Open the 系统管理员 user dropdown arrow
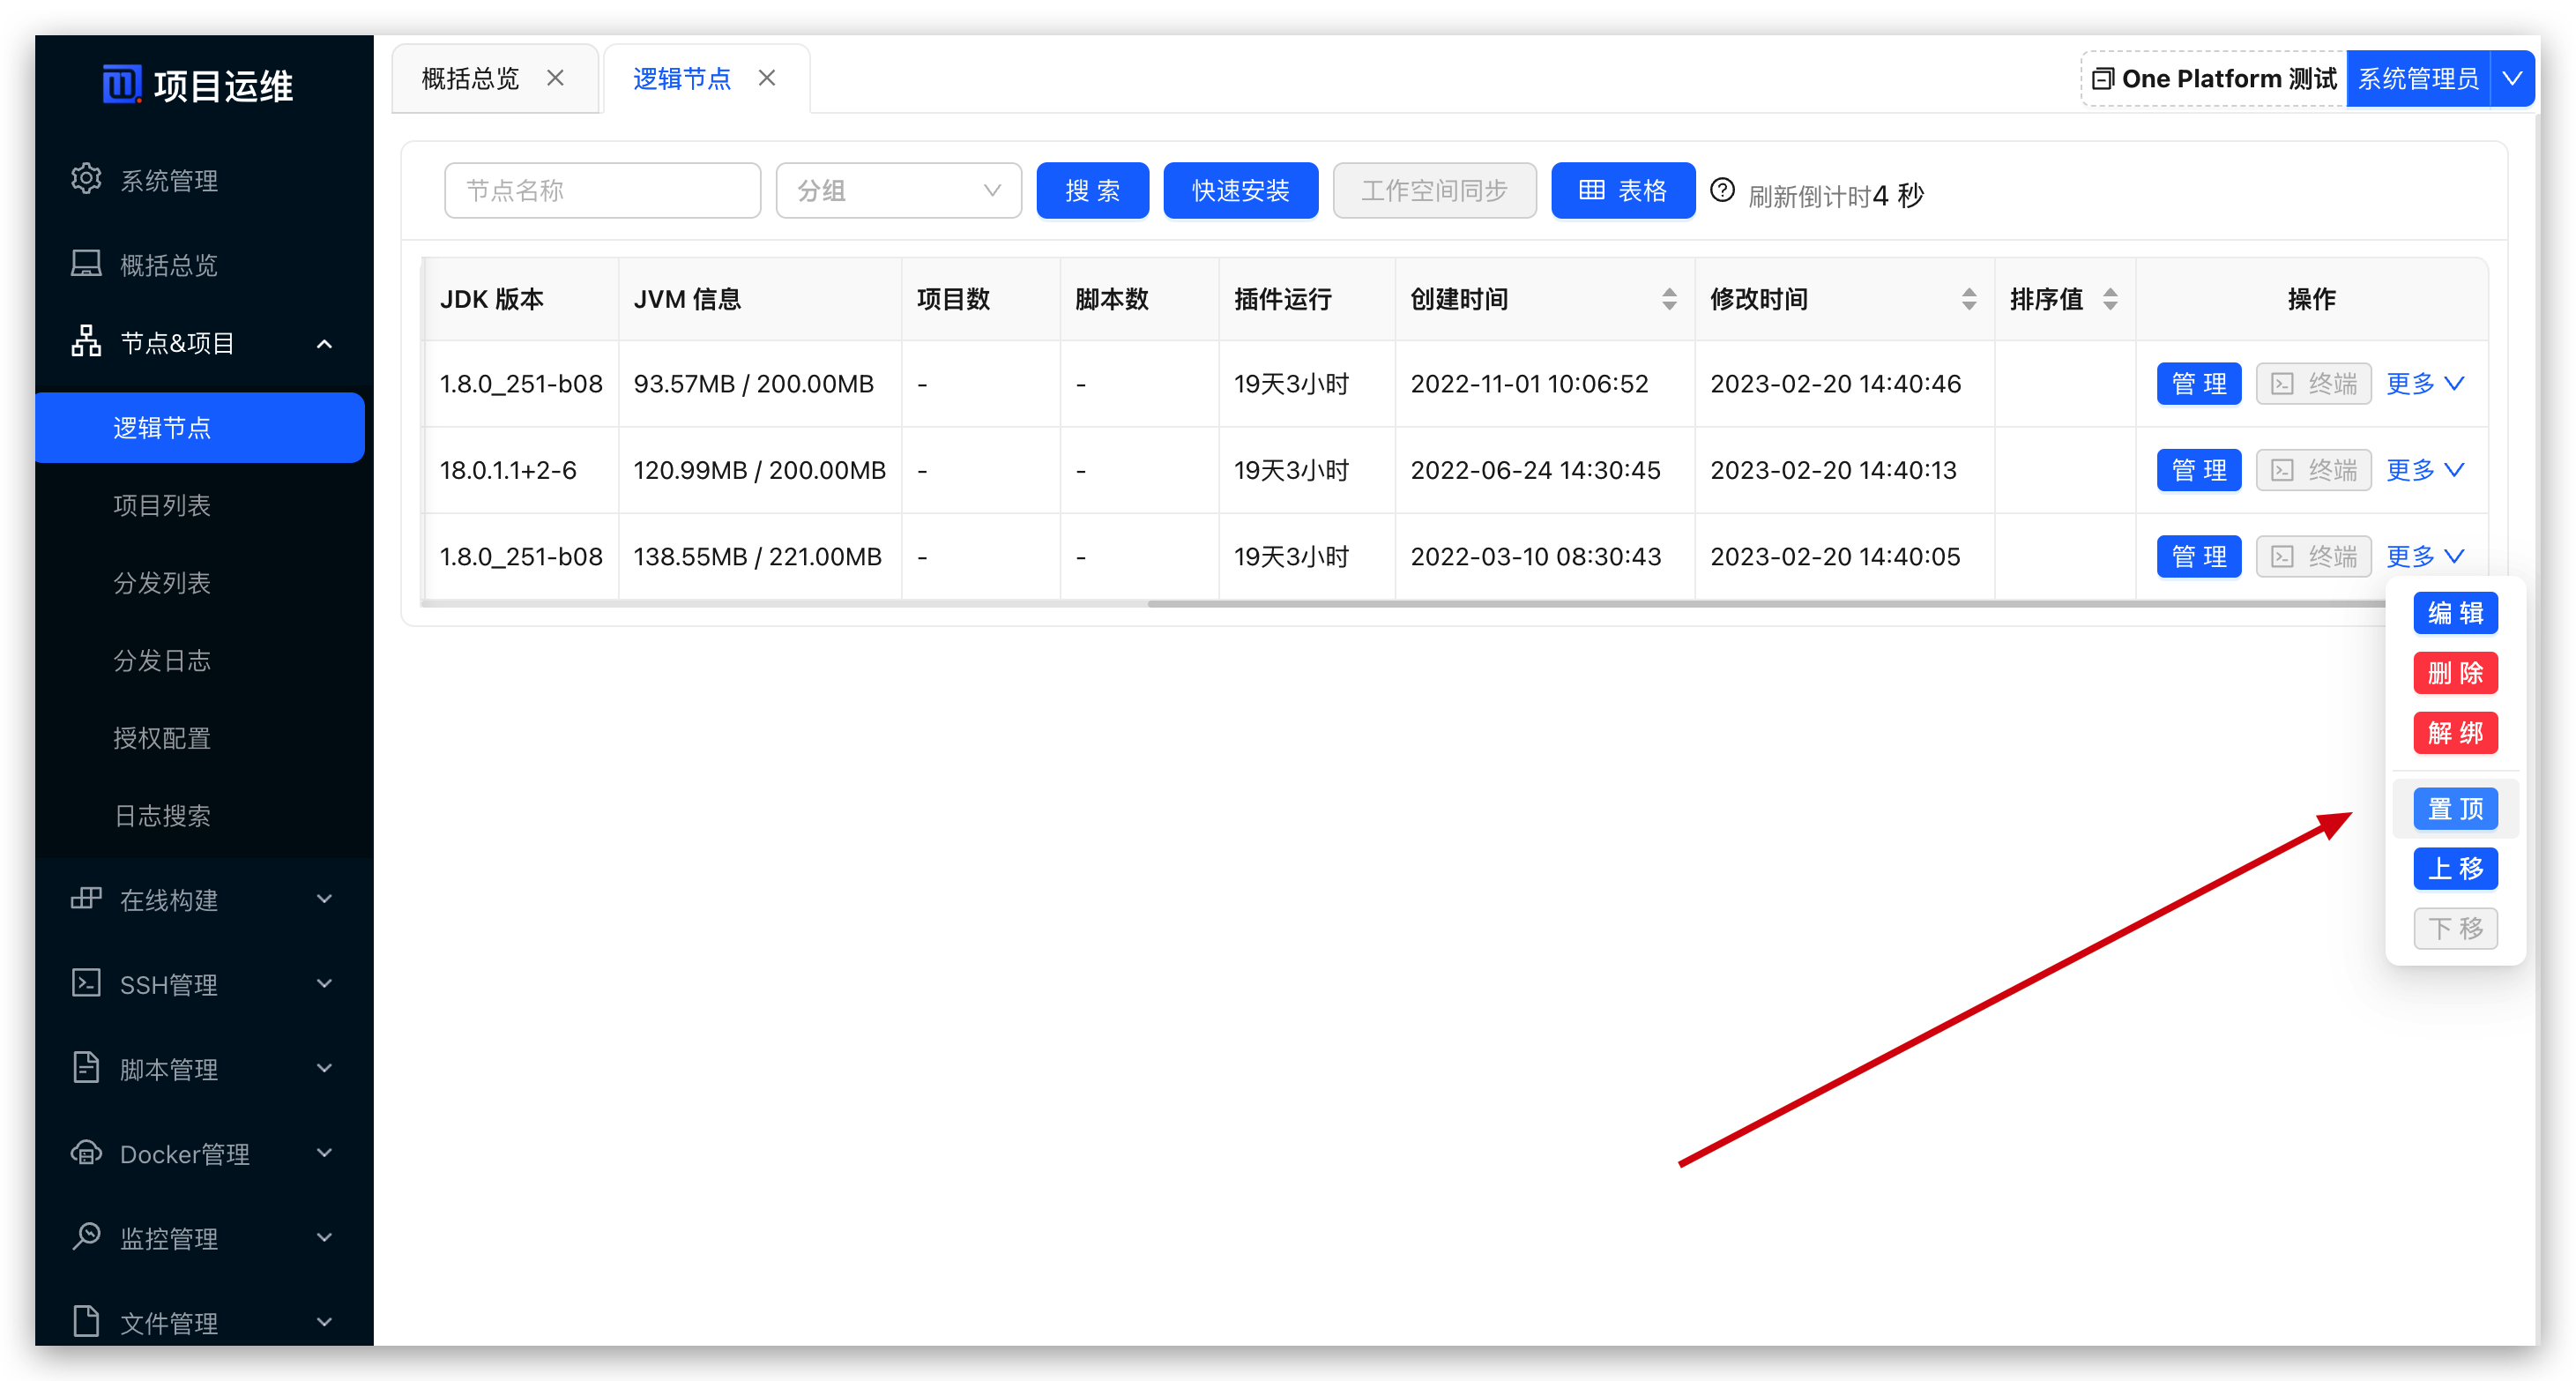The image size is (2576, 1381). (2511, 78)
